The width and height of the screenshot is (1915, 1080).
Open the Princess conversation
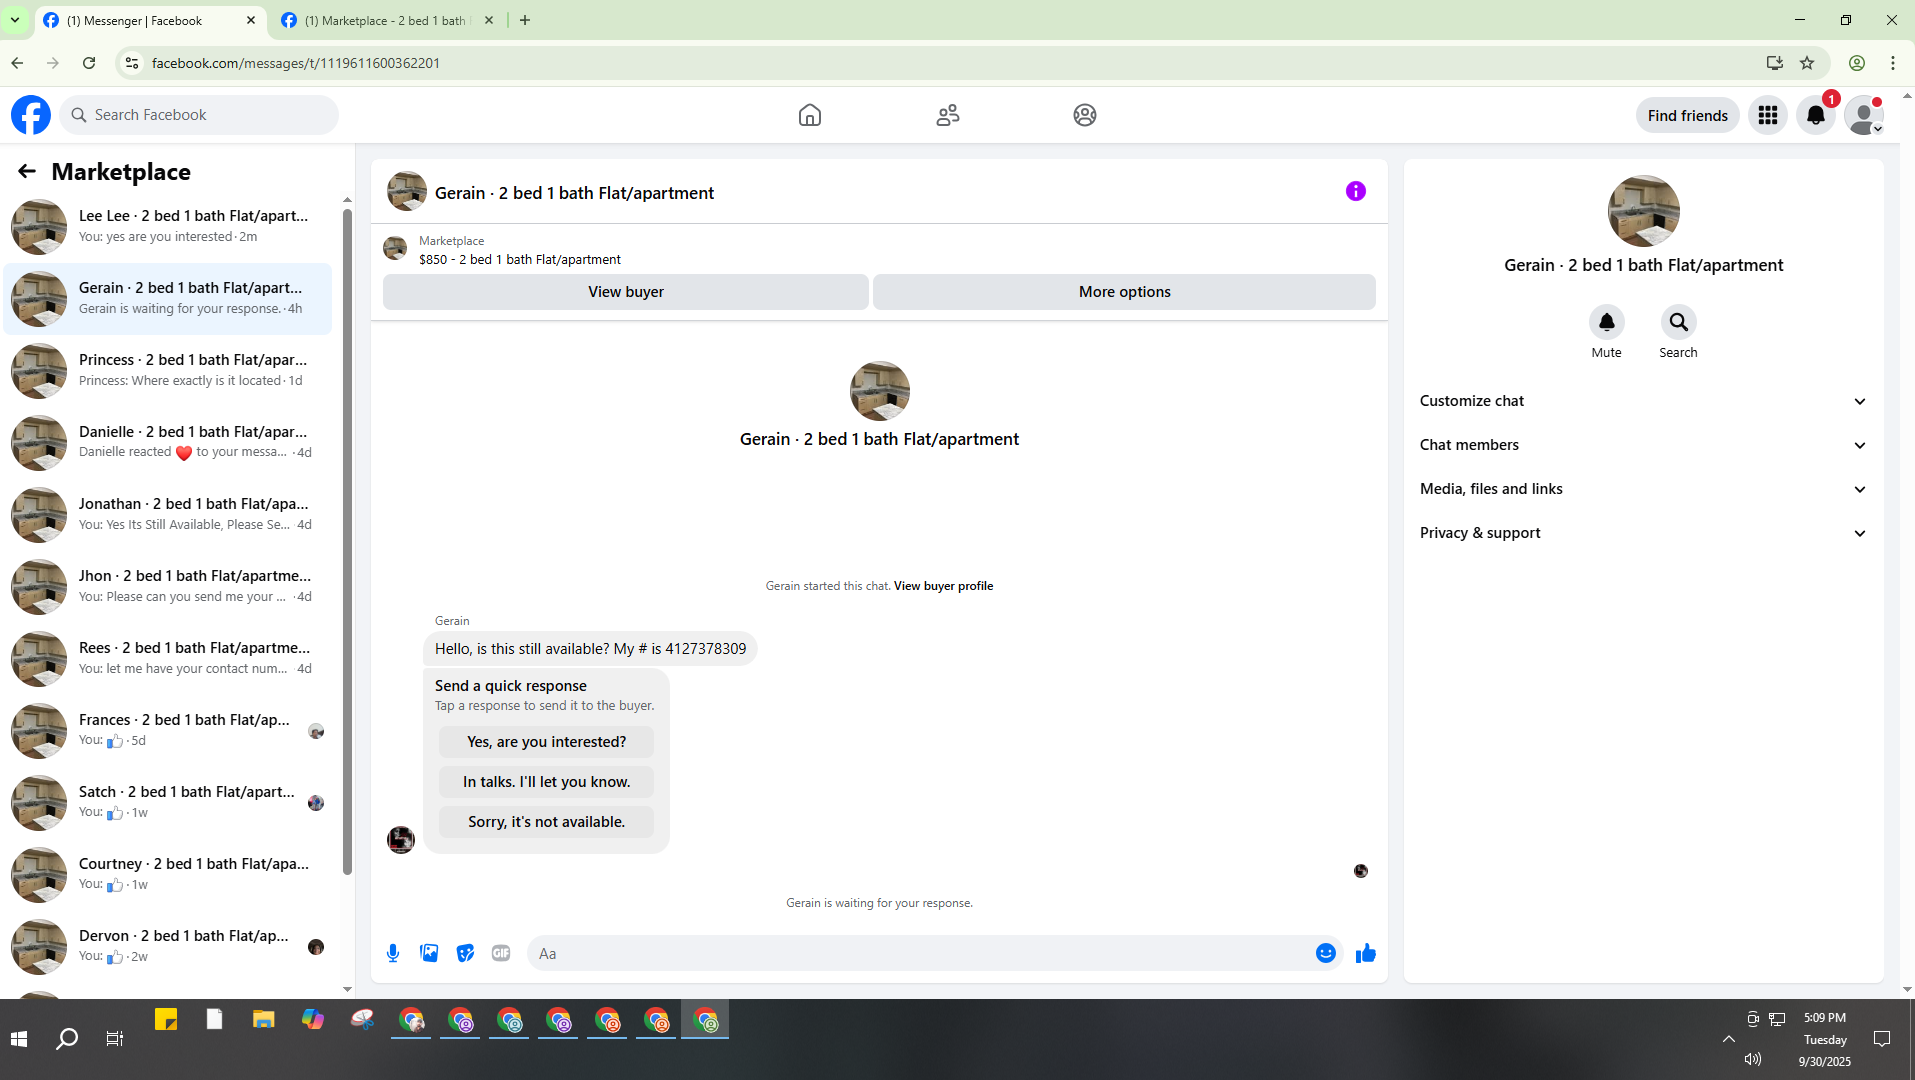(168, 370)
